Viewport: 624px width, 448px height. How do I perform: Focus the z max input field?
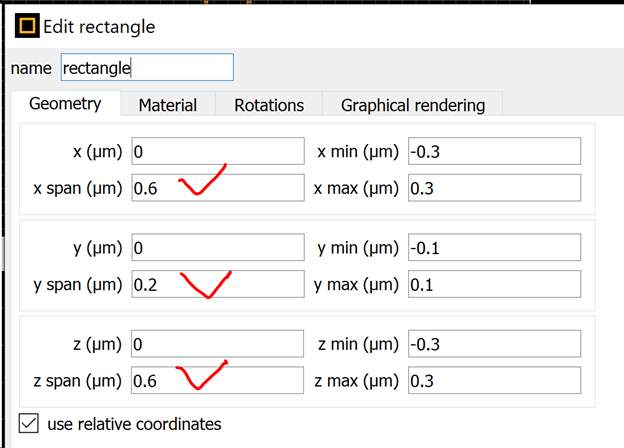(494, 380)
